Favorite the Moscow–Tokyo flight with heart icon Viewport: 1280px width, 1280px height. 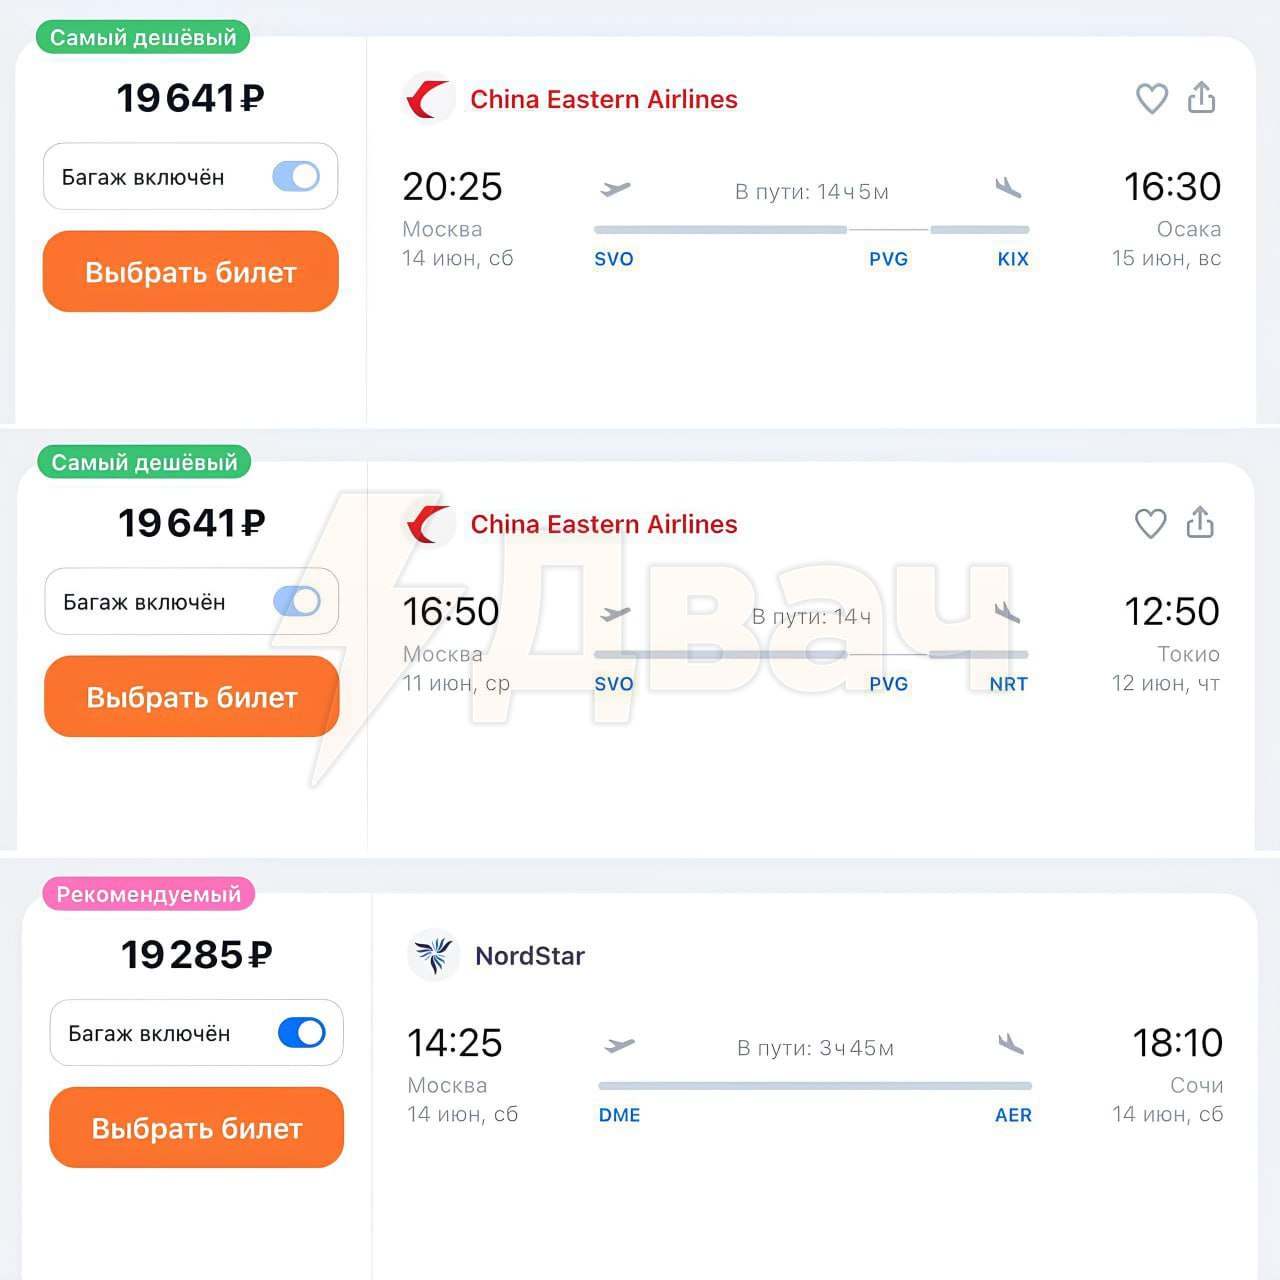click(1150, 523)
